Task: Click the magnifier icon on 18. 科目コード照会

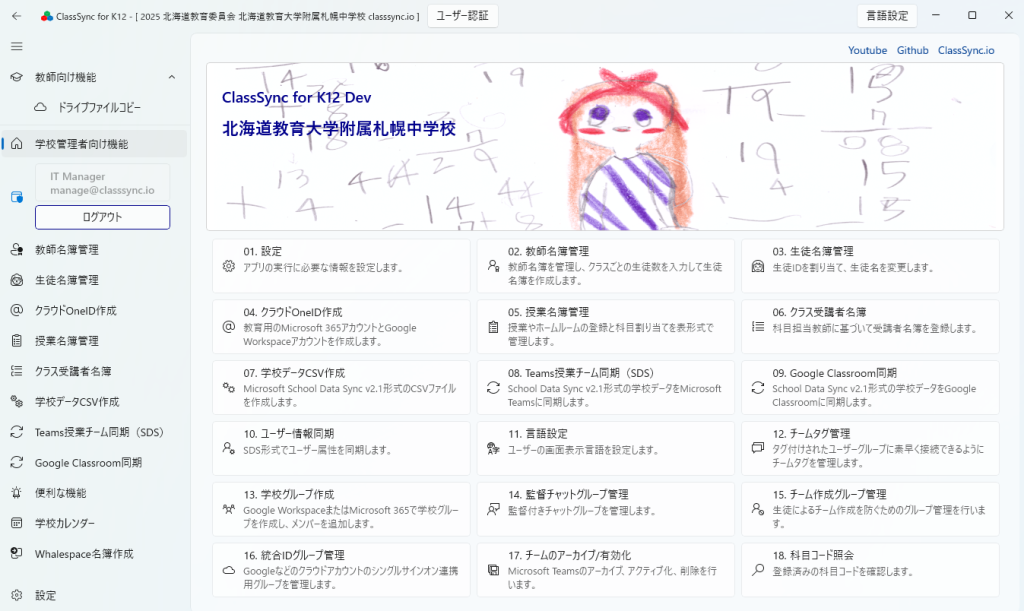Action: (757, 570)
